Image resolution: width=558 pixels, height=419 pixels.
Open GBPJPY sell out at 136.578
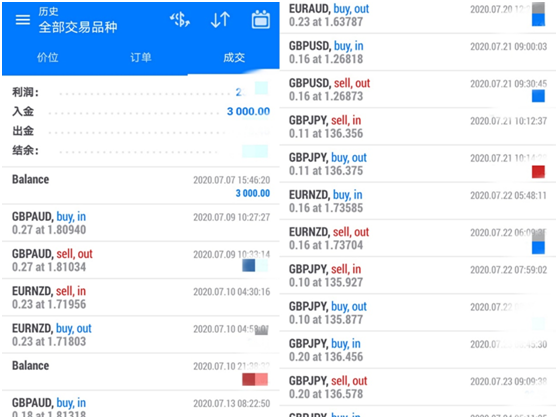pos(418,387)
